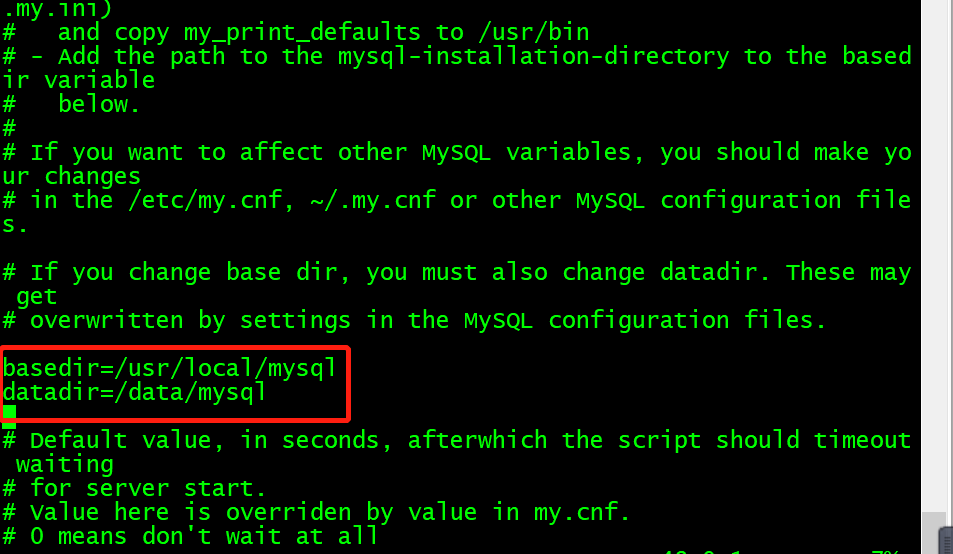
Task: Place cursor on datadir=/data/mysql line
Action: point(134,392)
